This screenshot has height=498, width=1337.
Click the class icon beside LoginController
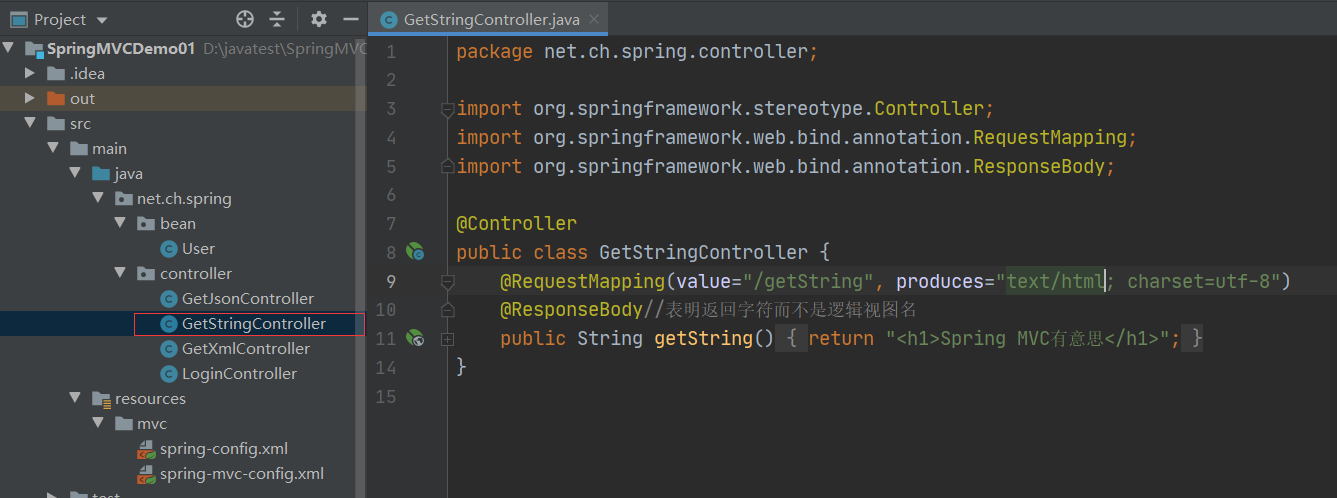pos(169,373)
